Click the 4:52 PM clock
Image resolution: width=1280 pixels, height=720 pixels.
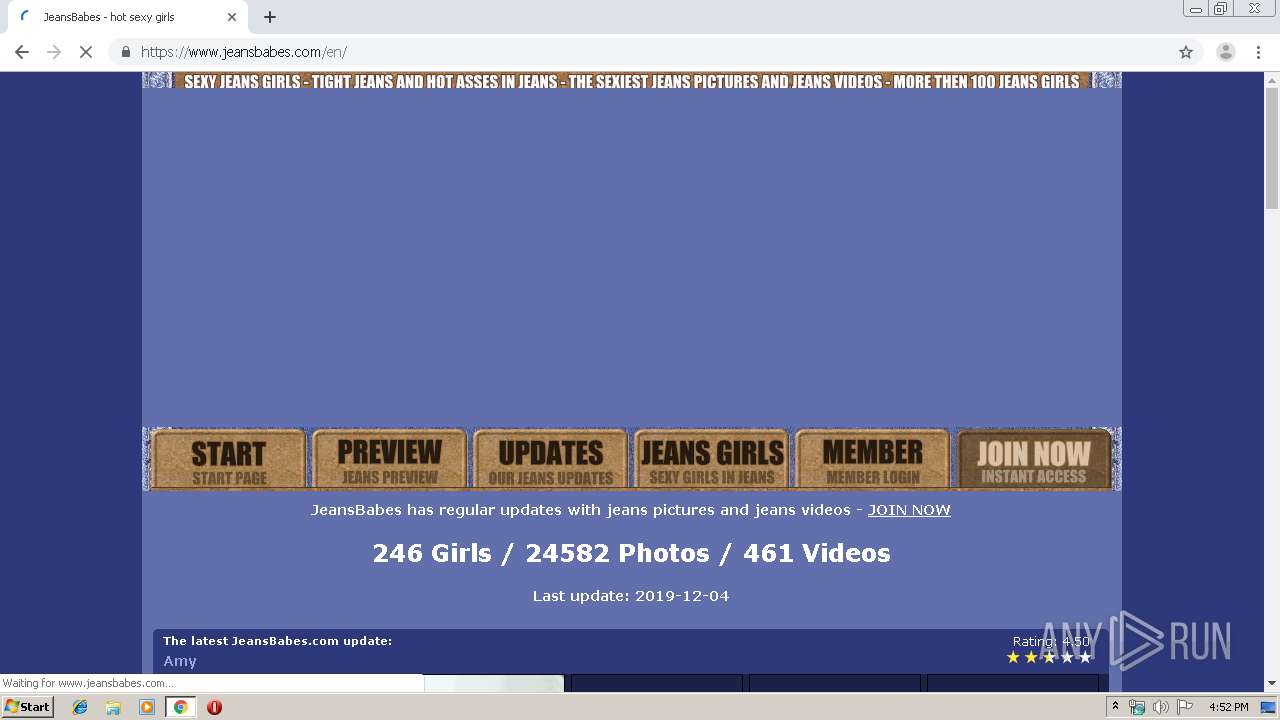(x=1228, y=707)
